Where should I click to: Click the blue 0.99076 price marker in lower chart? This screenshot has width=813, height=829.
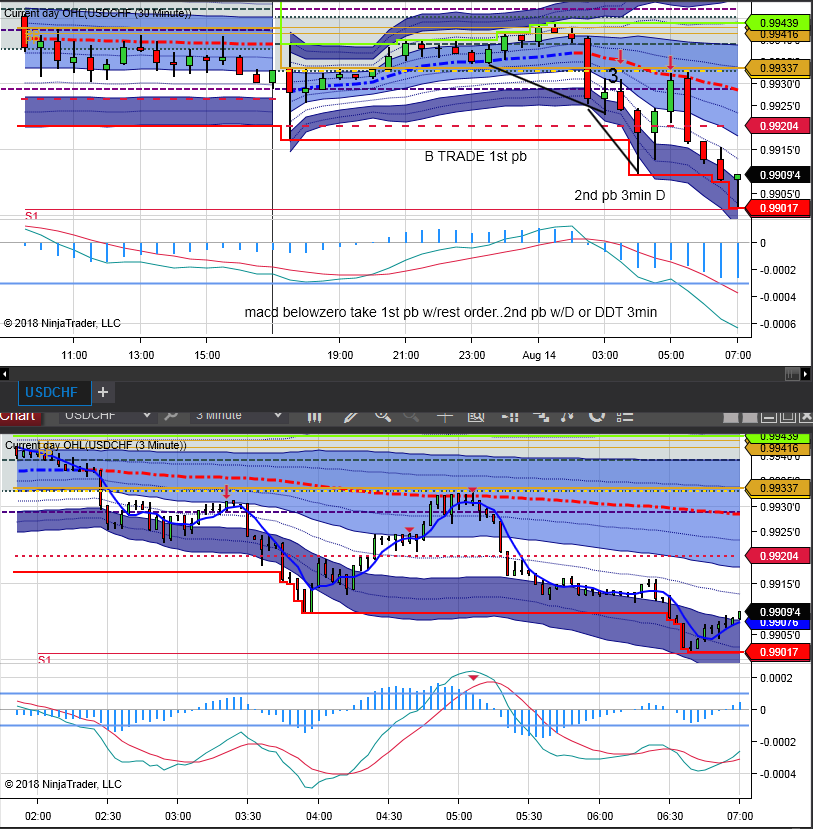(779, 623)
